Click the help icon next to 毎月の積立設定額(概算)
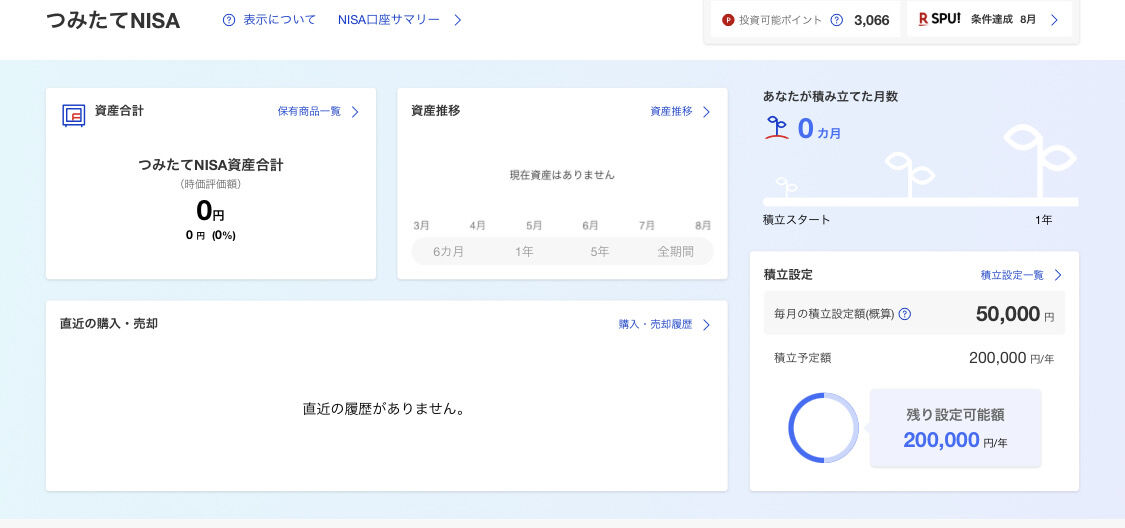The height and width of the screenshot is (528, 1125). 905,314
